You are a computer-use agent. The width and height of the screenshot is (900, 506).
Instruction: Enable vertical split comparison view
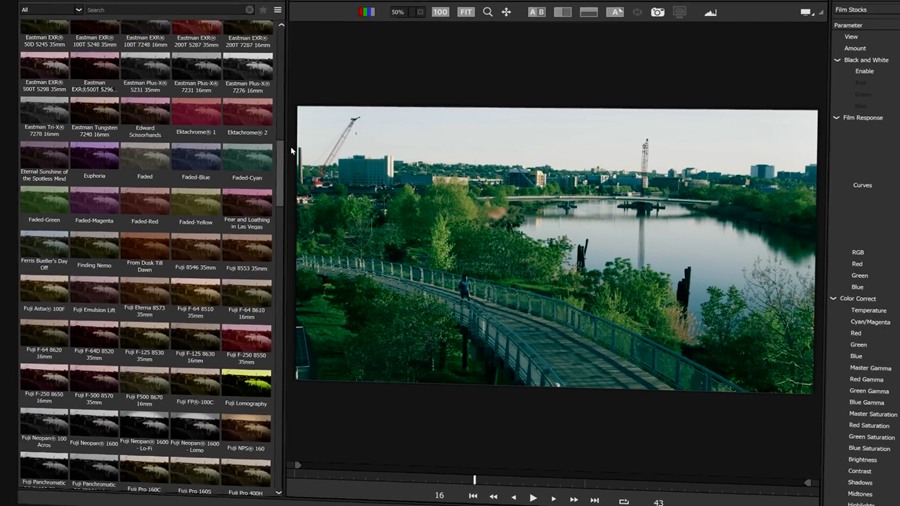coord(562,12)
